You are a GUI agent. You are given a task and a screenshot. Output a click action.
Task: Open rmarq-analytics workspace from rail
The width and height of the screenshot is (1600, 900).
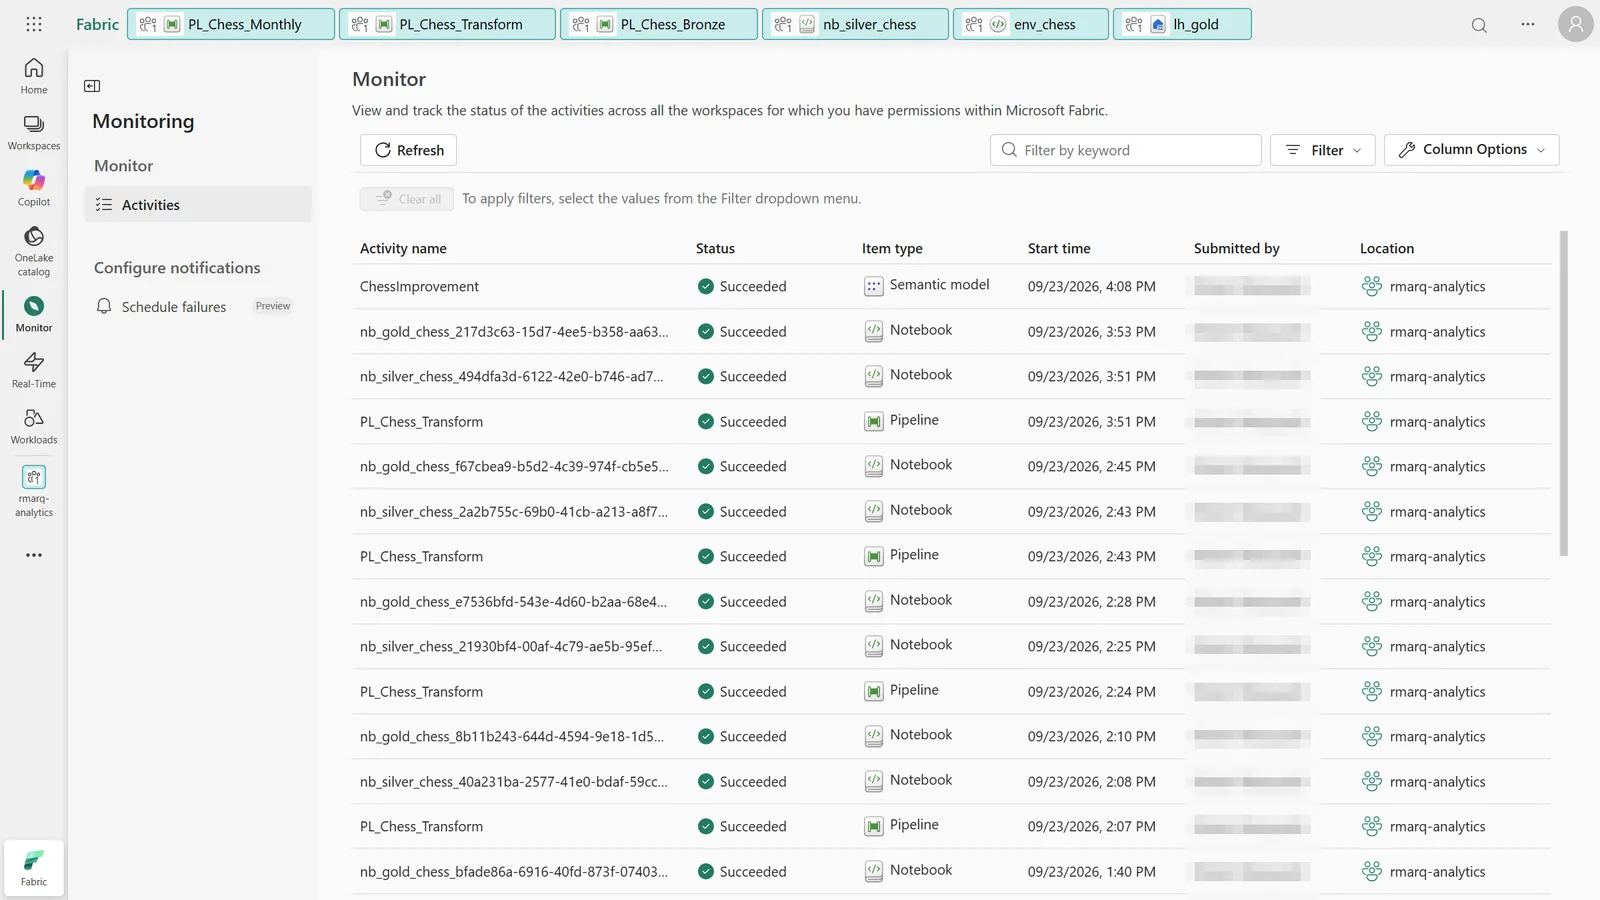34,490
